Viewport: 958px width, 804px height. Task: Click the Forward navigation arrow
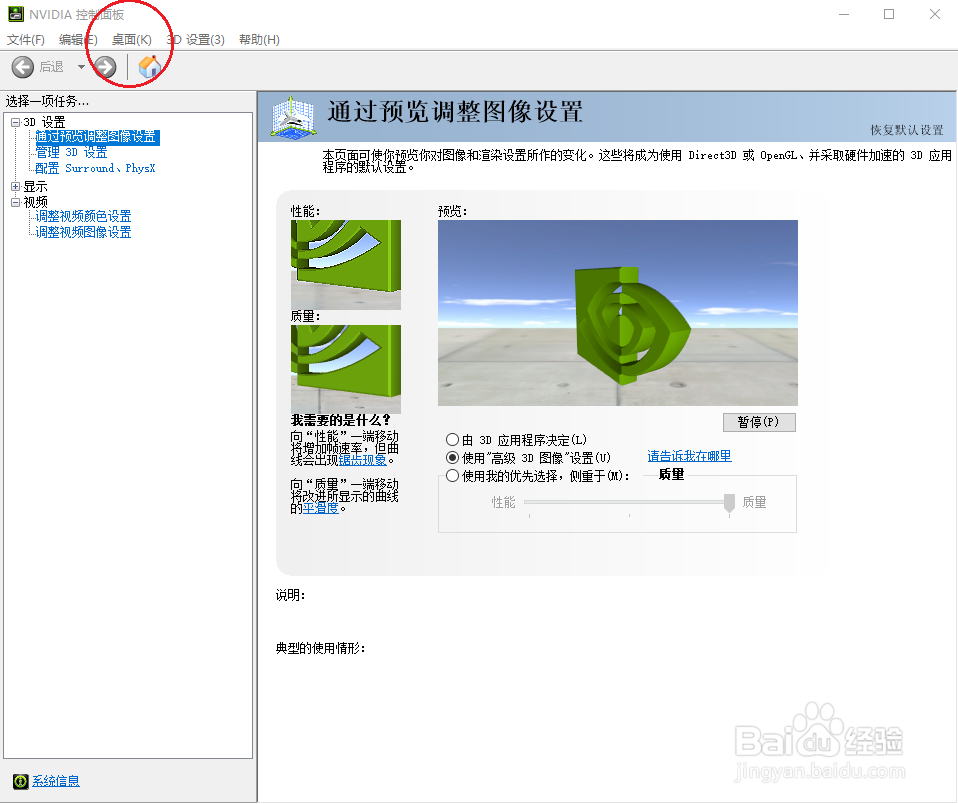point(103,67)
